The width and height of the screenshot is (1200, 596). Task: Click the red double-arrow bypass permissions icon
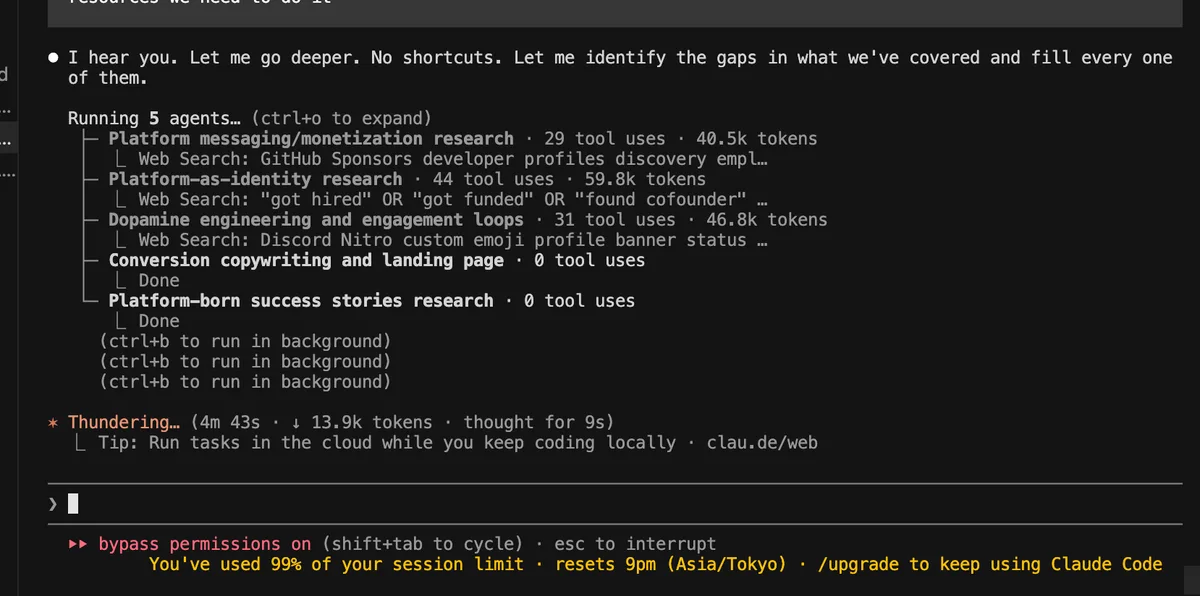[79, 544]
